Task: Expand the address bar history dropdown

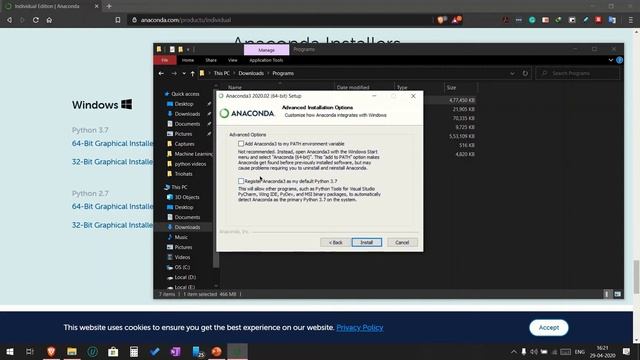Action: (x=512, y=73)
